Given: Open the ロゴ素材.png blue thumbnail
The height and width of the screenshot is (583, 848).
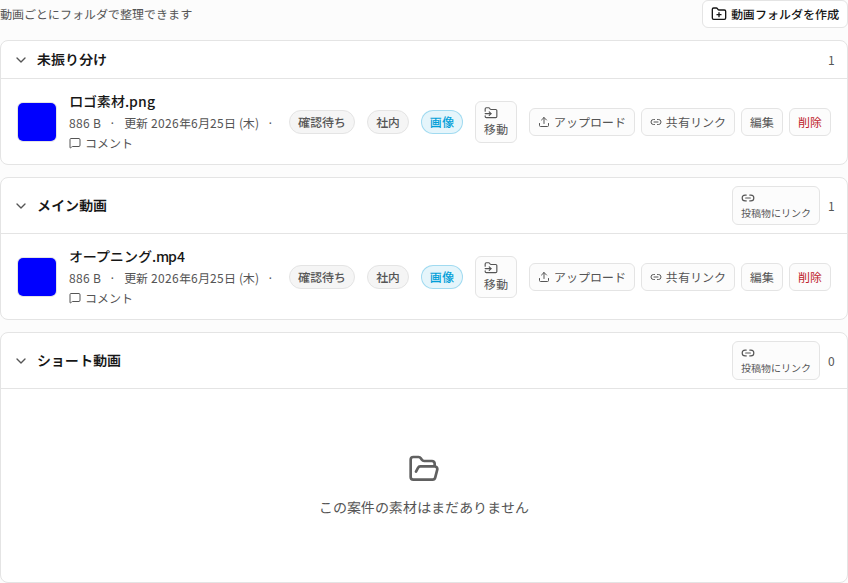Looking at the screenshot, I should point(37,122).
